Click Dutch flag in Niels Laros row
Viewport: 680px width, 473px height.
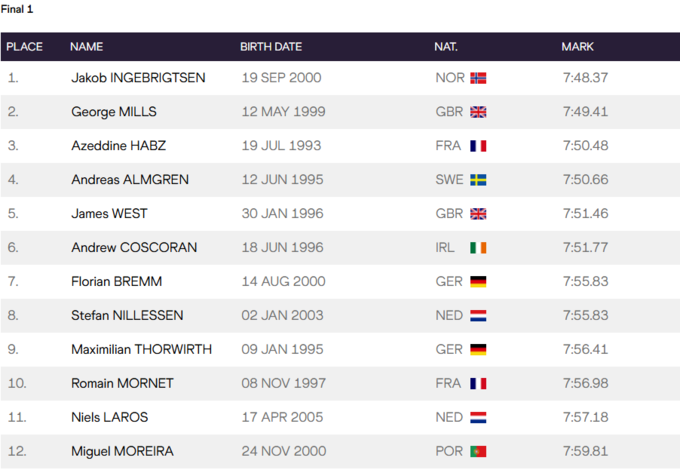point(478,418)
